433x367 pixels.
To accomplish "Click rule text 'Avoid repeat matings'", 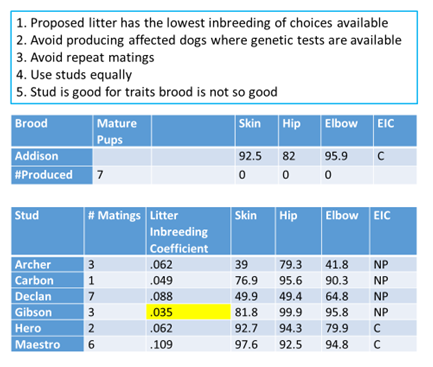I will 92,58.
